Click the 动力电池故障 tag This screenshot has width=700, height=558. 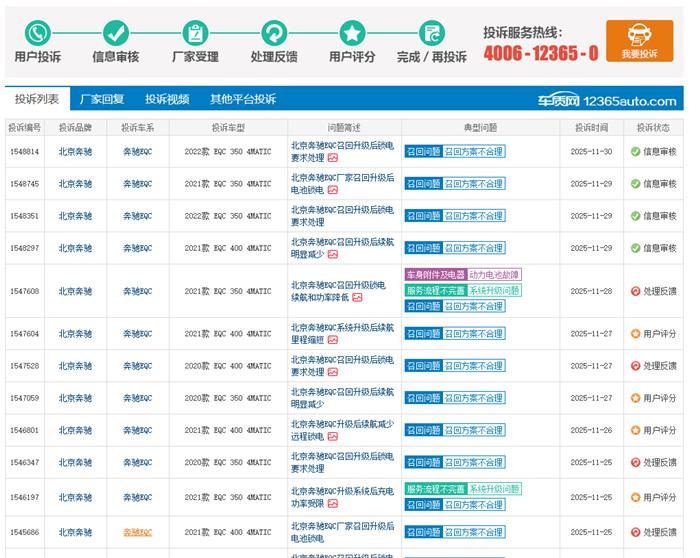click(495, 274)
